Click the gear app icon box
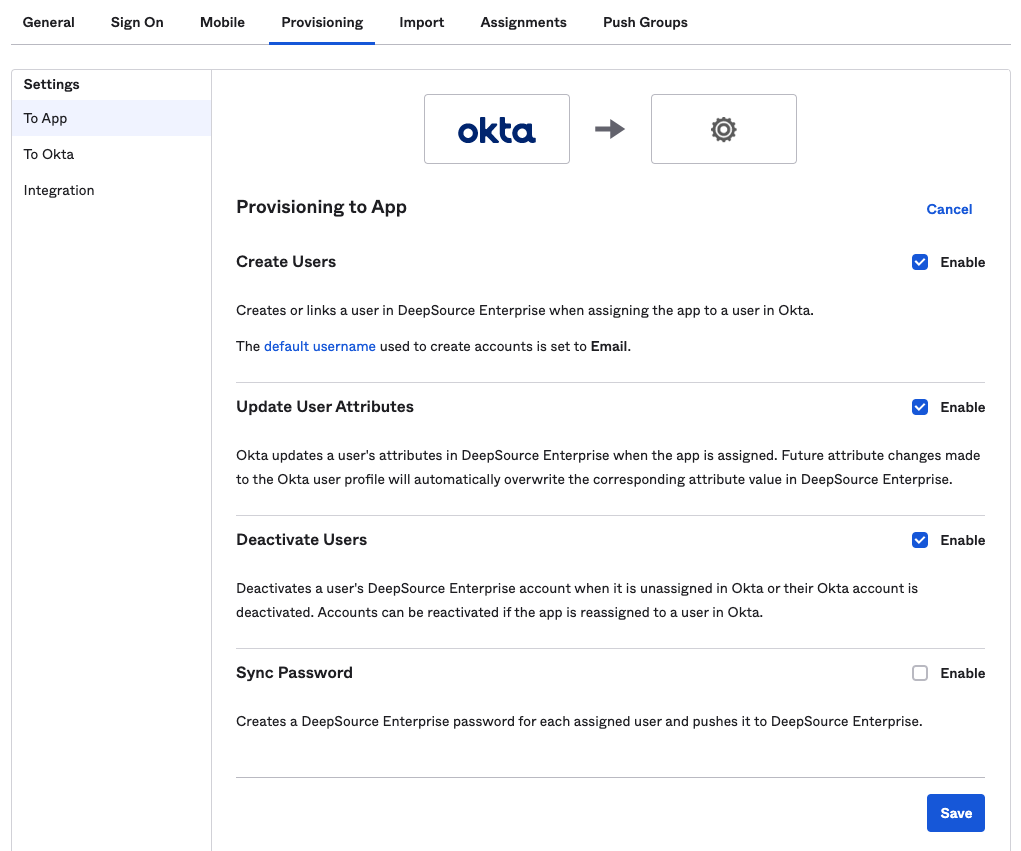 [x=723, y=129]
